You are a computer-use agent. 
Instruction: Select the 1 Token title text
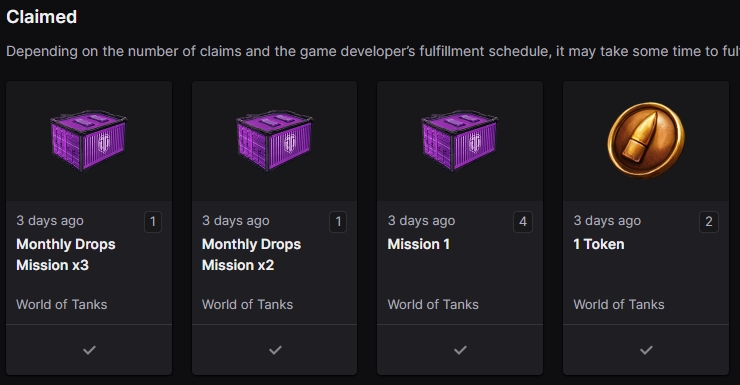tap(599, 244)
